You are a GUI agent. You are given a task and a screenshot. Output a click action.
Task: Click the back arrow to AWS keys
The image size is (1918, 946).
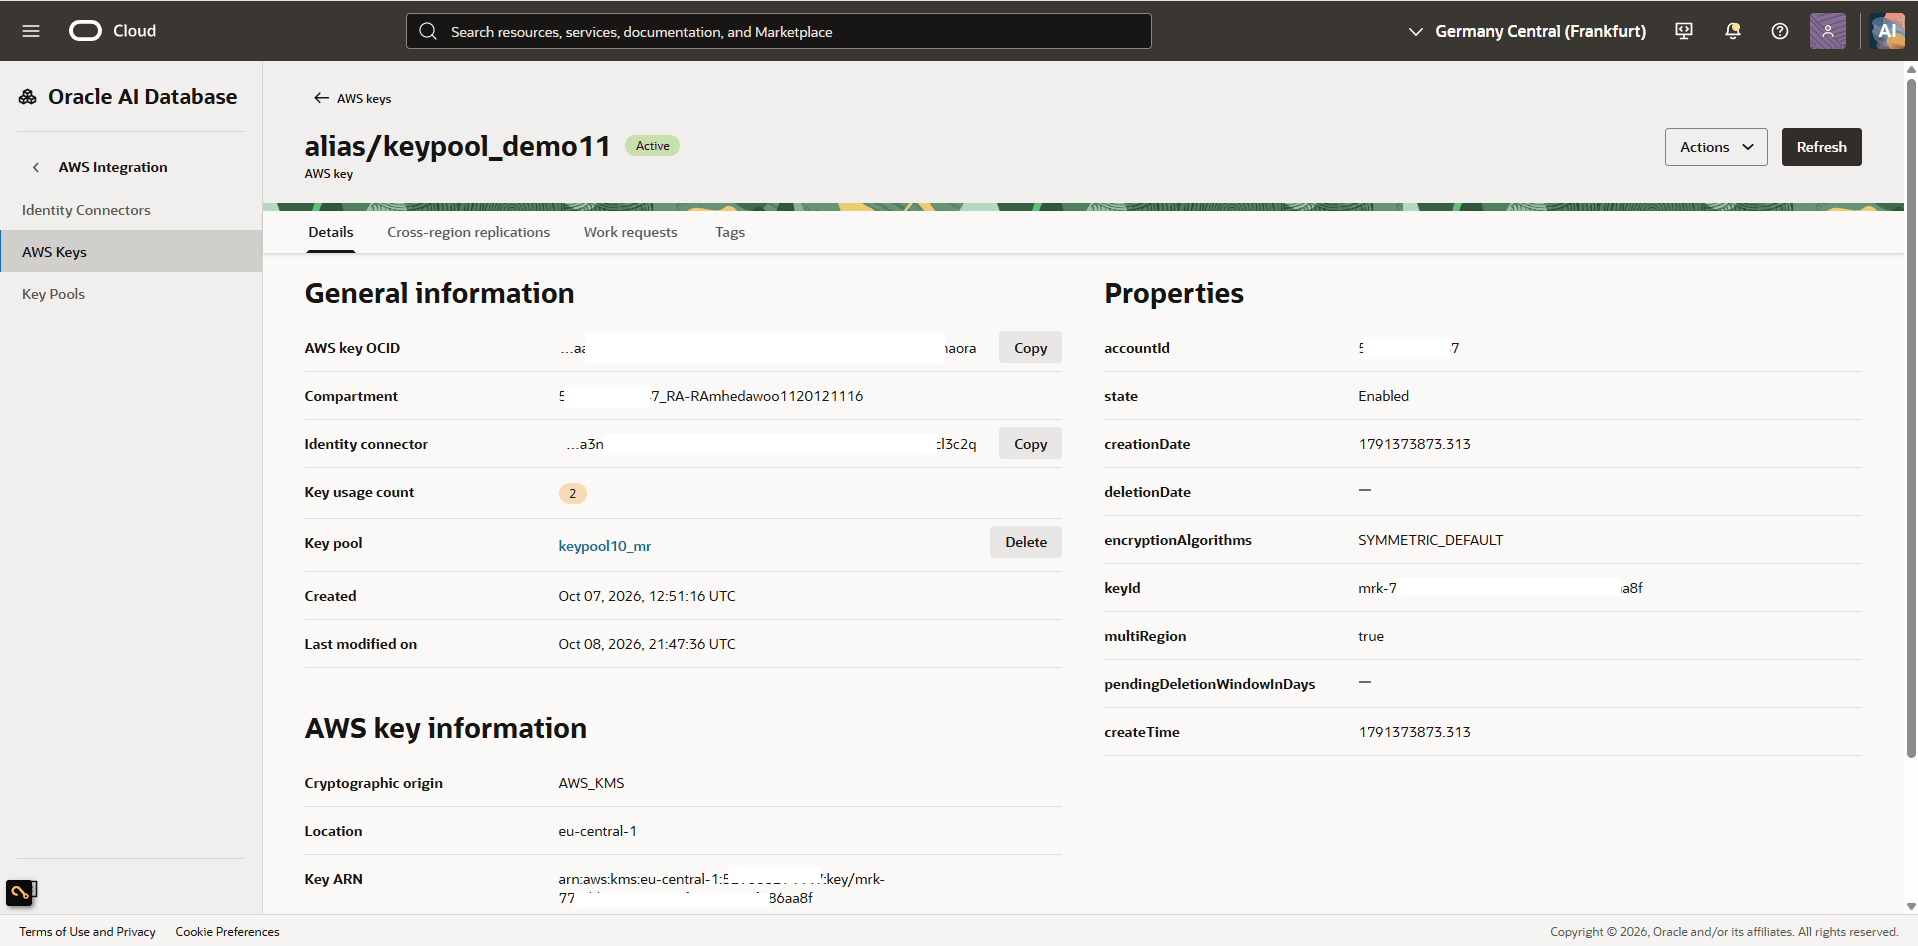coord(321,98)
